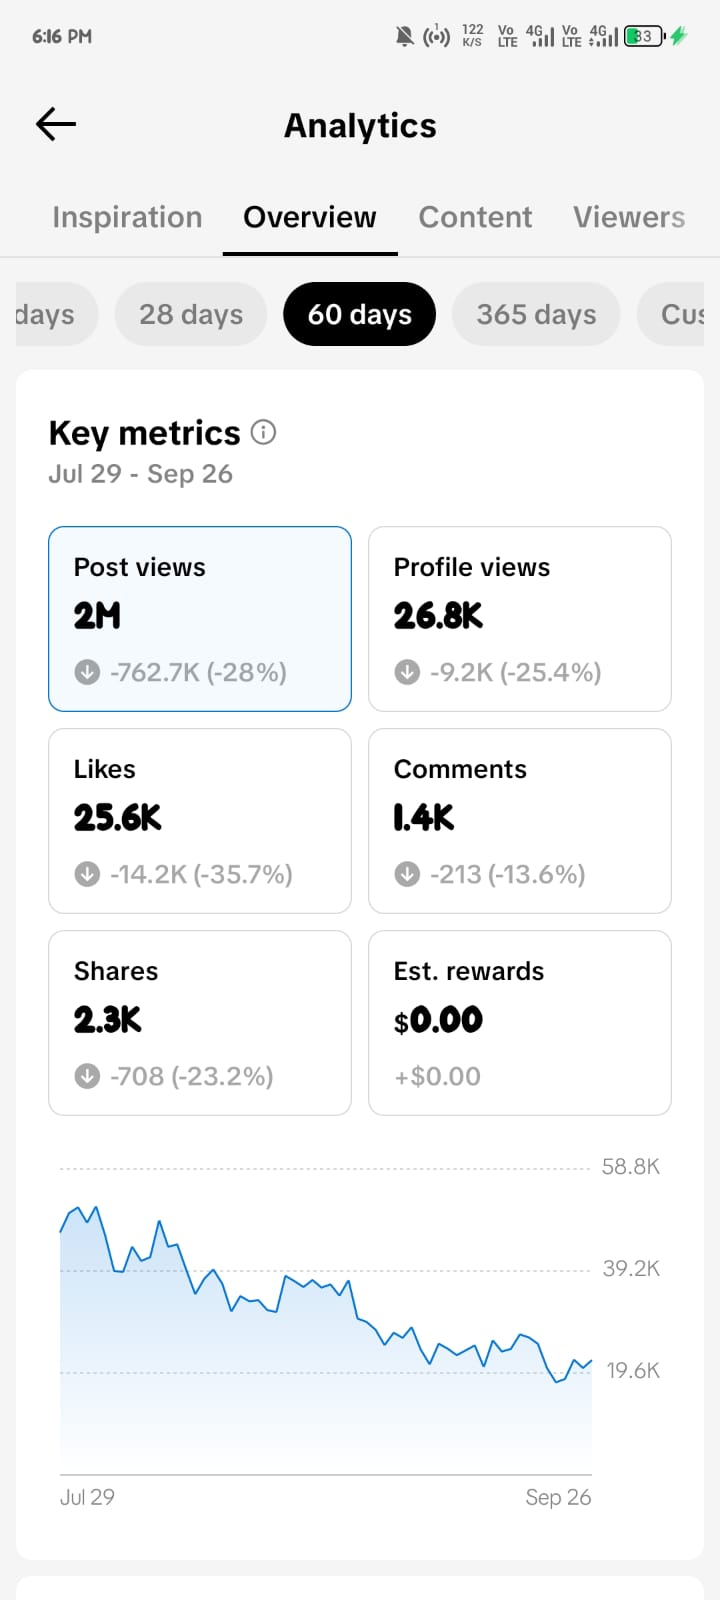
Task: Tap the battery icon in status bar
Action: pos(645,37)
